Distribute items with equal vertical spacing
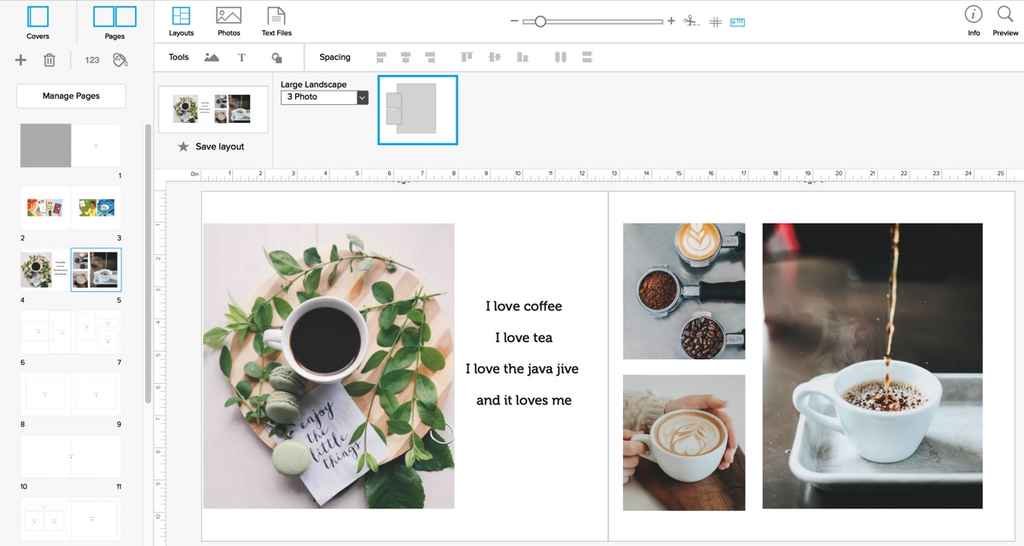 [x=587, y=57]
